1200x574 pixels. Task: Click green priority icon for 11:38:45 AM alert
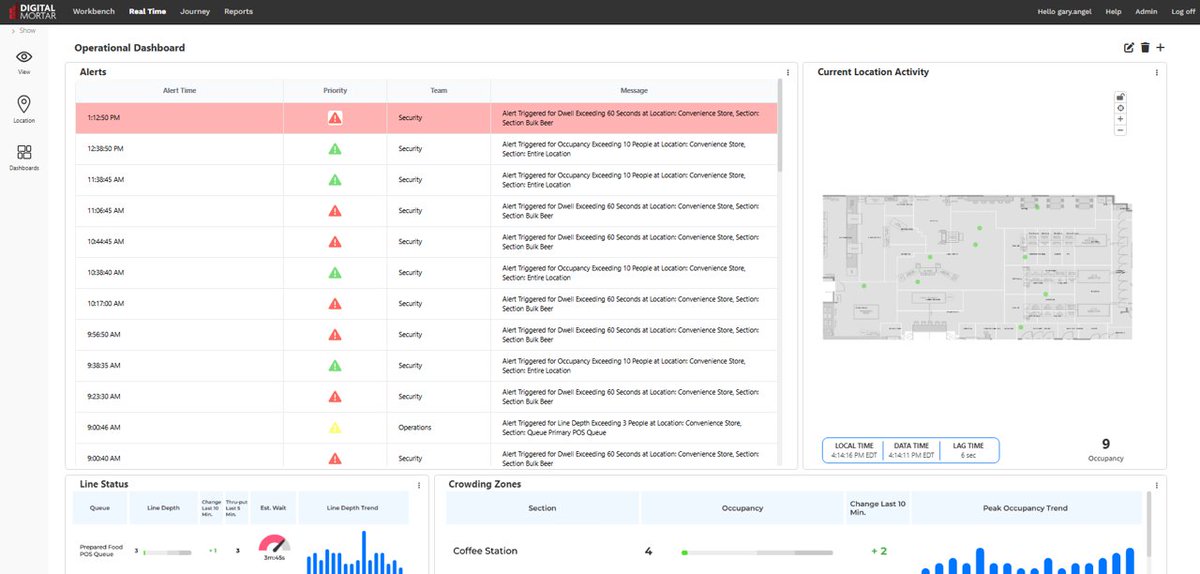(335, 180)
